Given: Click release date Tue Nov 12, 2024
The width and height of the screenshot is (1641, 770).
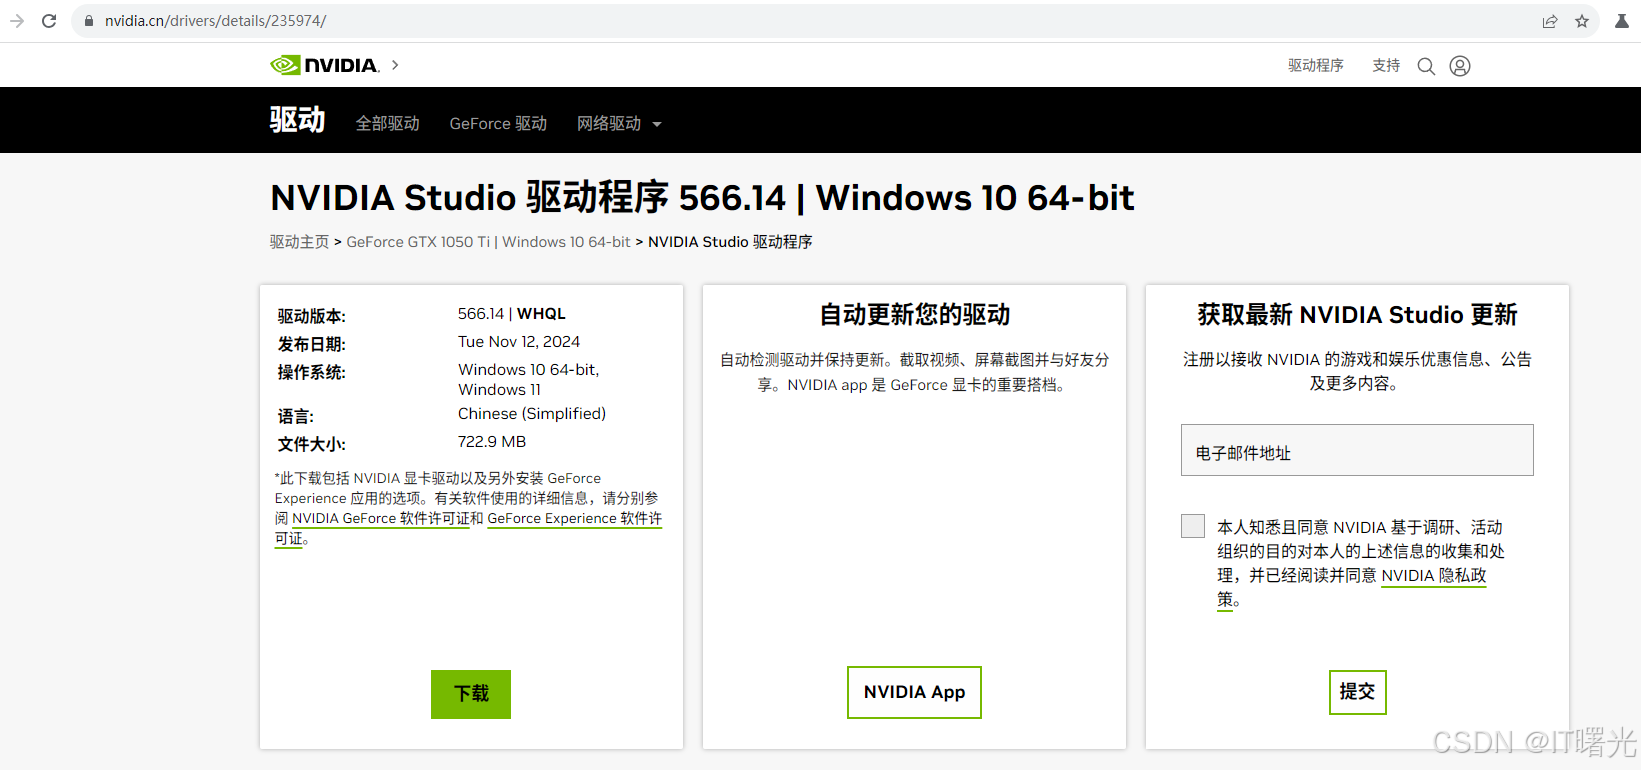Looking at the screenshot, I should coord(519,342).
